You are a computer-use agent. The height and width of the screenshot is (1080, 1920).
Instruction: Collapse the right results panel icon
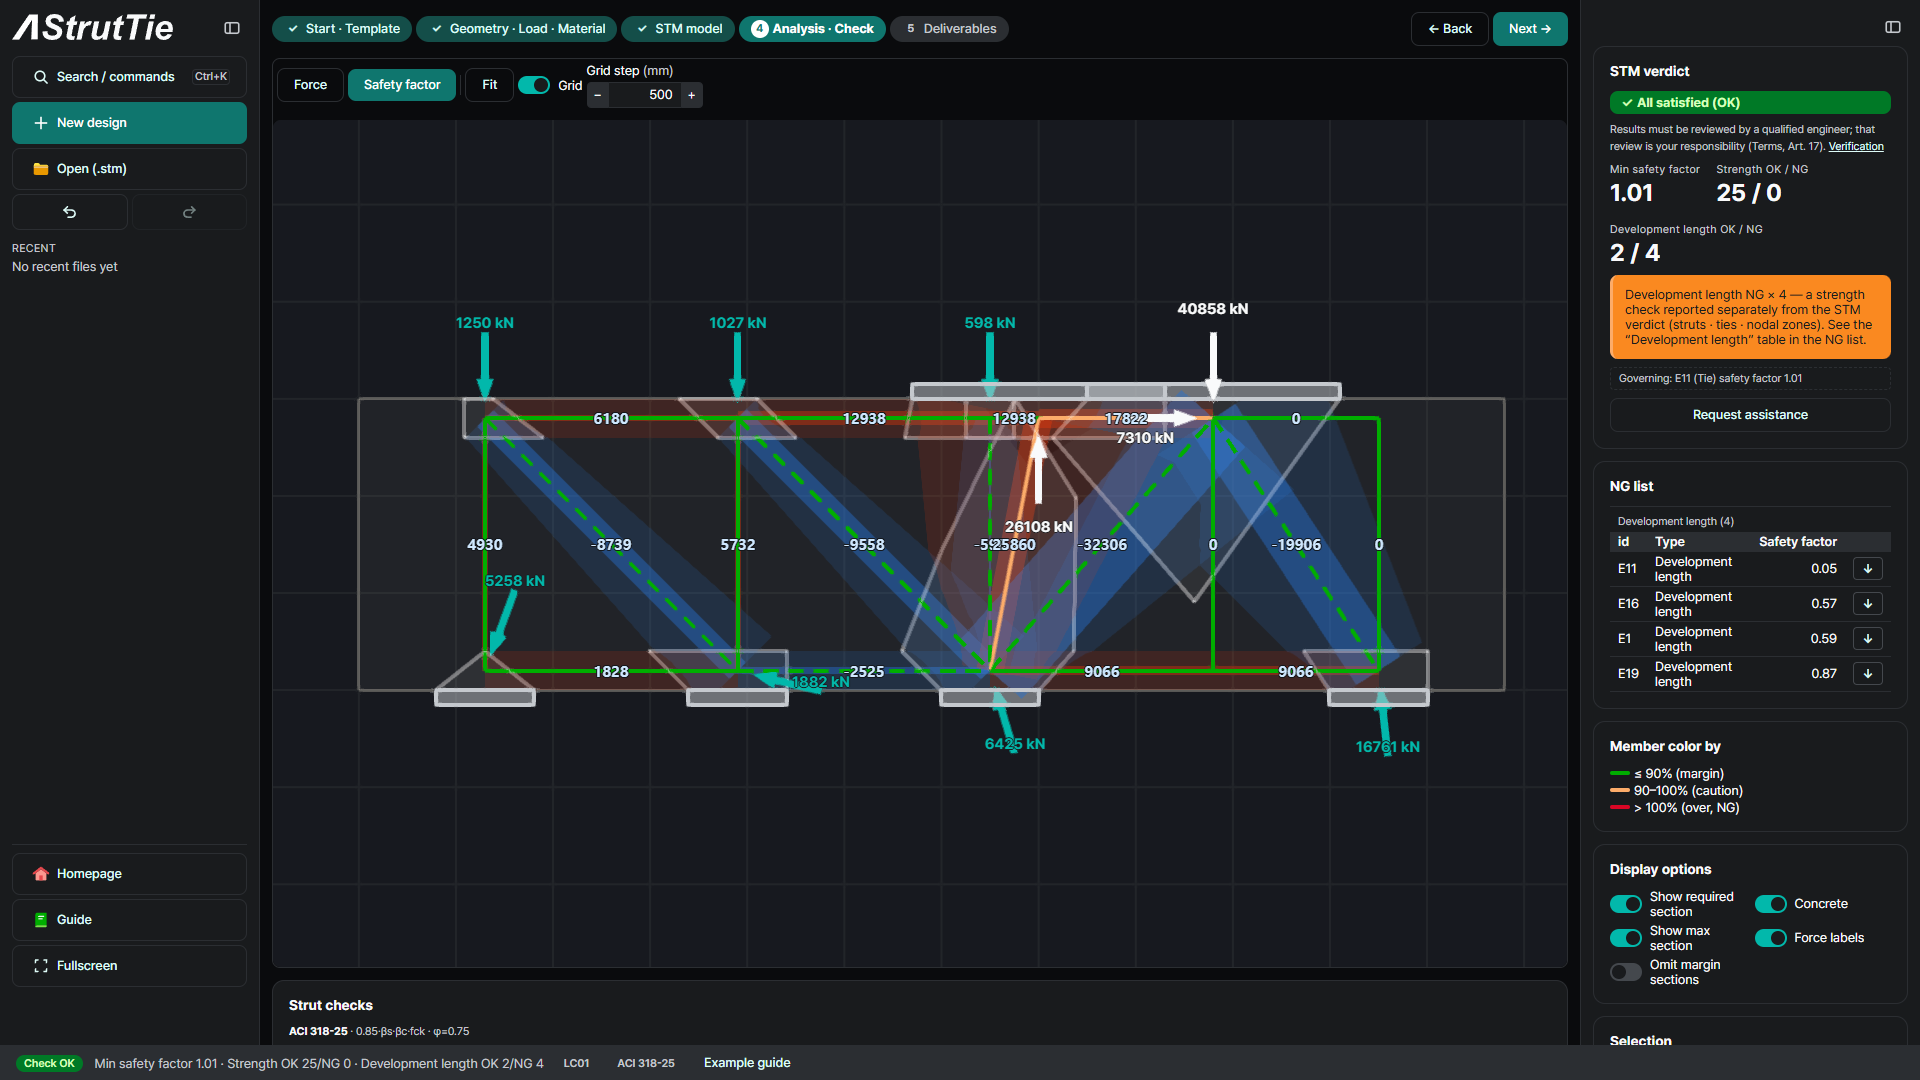coord(1892,27)
